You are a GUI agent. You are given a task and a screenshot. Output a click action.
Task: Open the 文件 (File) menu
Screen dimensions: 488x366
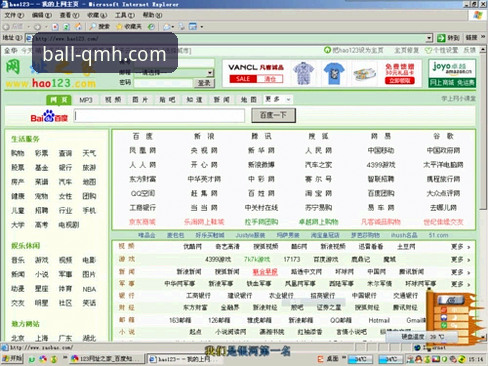(x=14, y=15)
